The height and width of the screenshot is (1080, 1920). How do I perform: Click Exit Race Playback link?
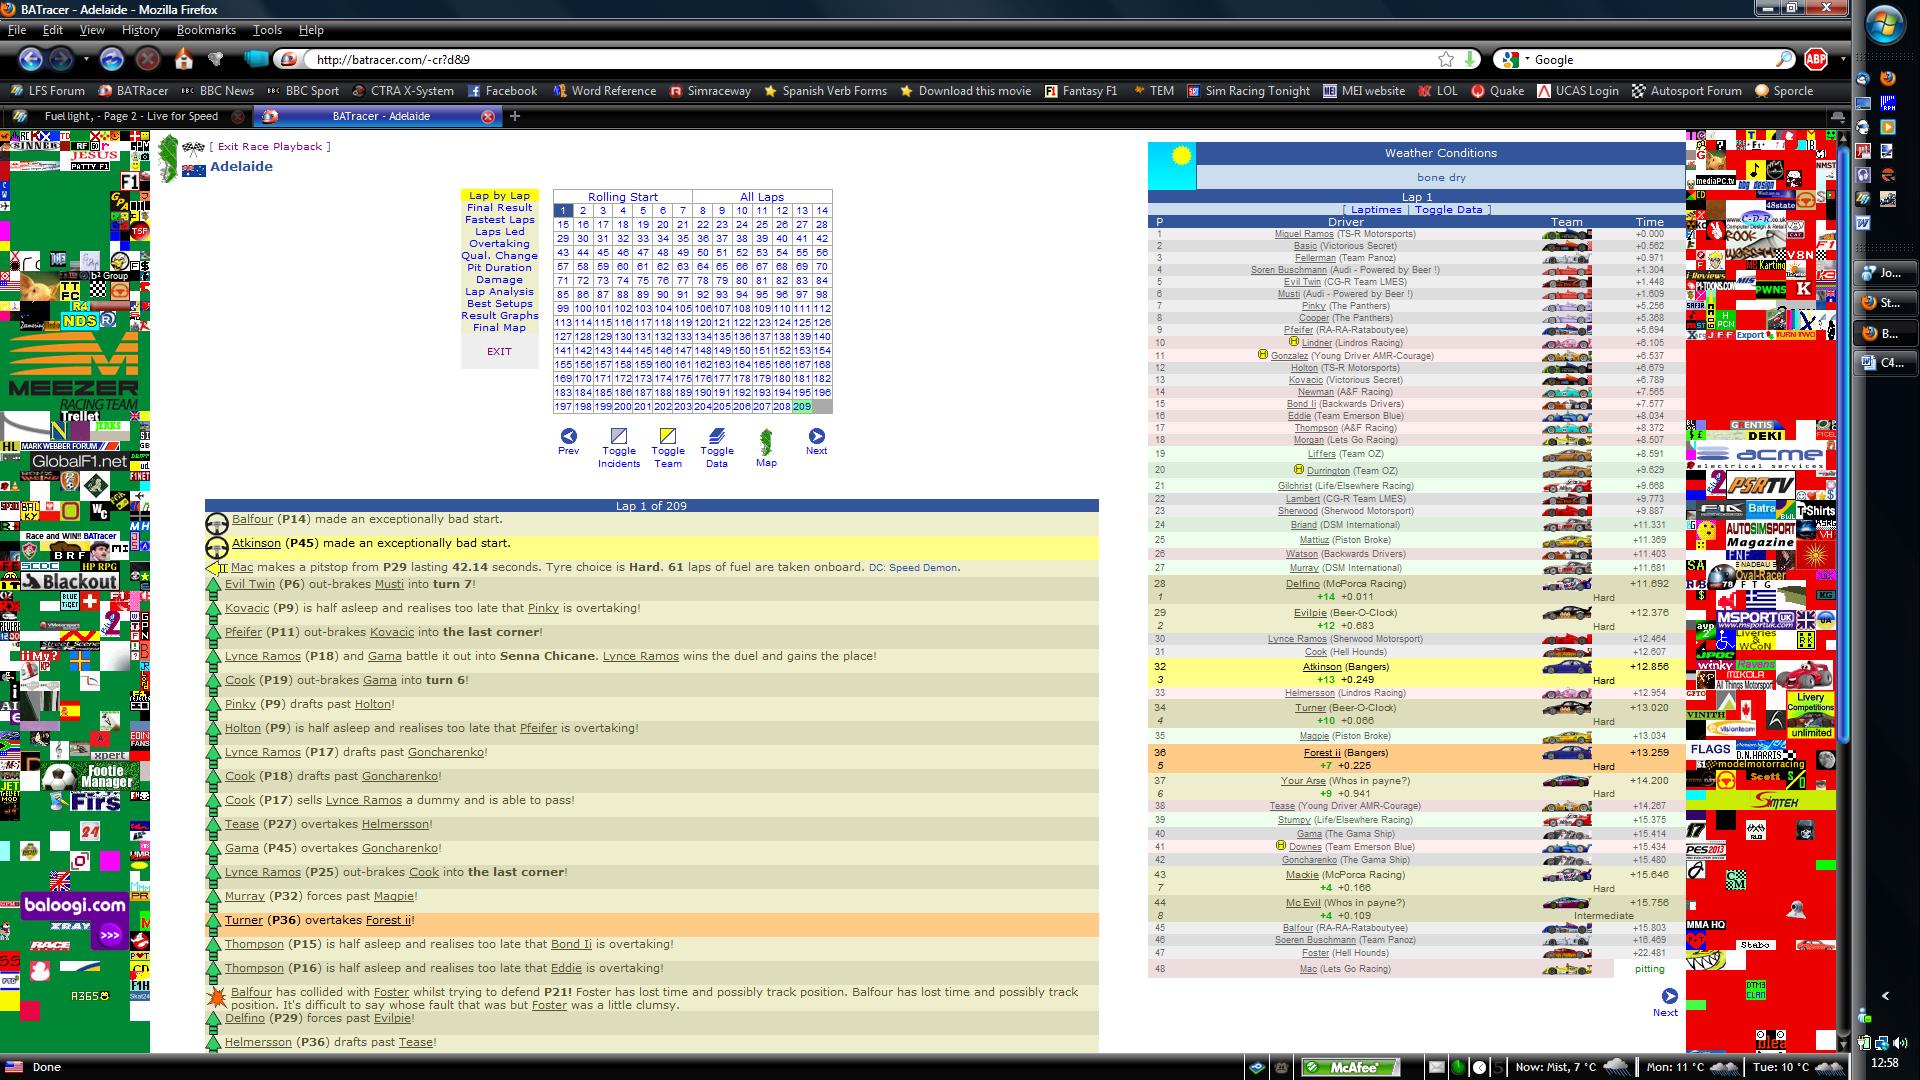point(270,146)
